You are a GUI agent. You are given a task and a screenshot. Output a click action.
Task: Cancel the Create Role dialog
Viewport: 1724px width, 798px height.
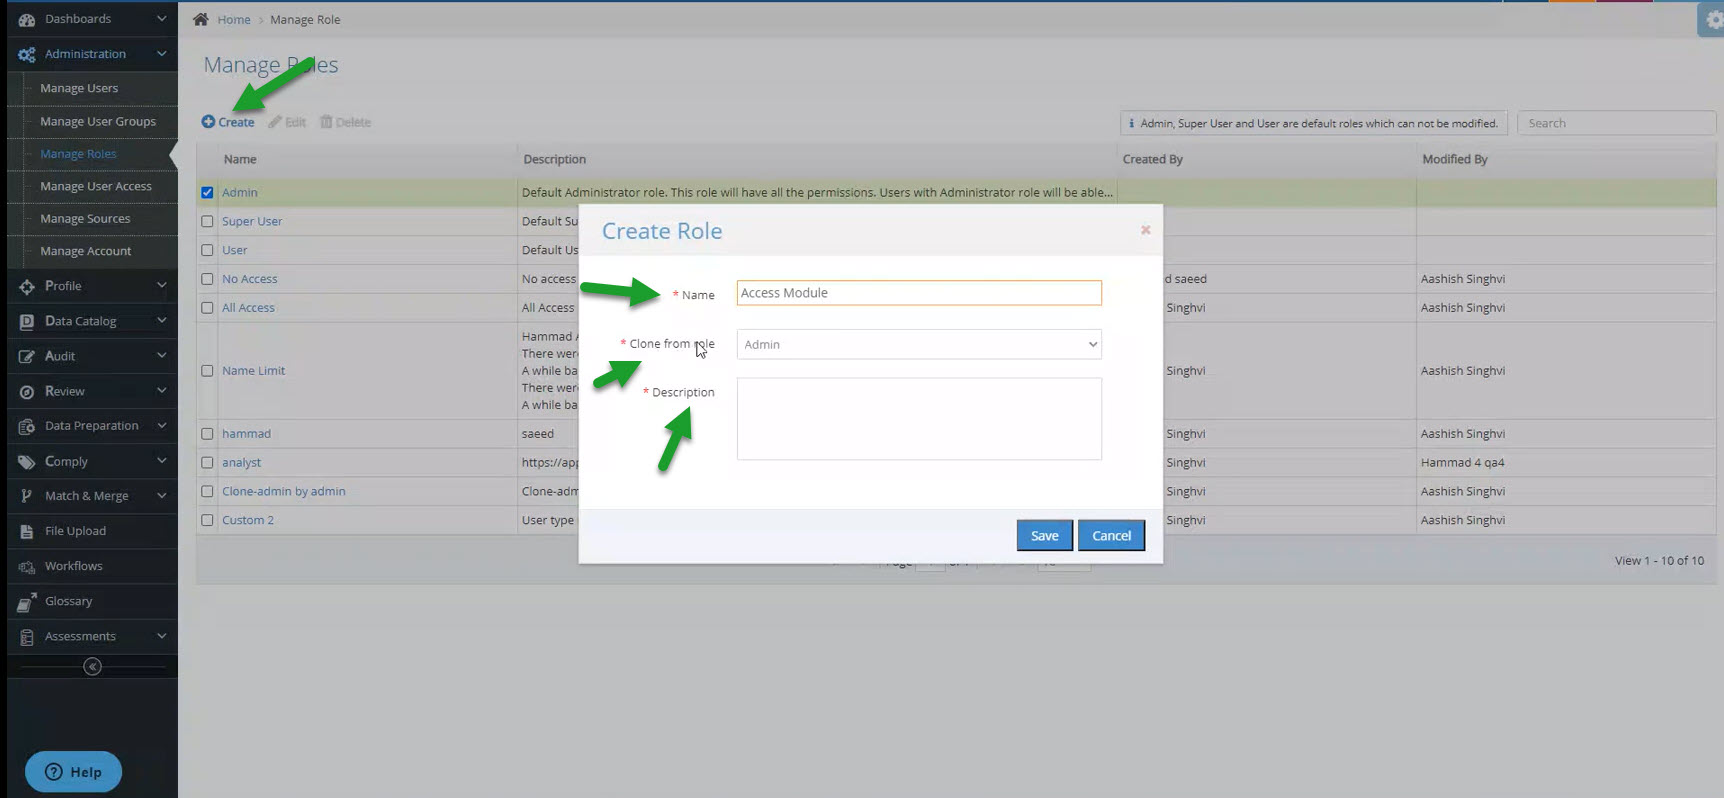point(1111,536)
